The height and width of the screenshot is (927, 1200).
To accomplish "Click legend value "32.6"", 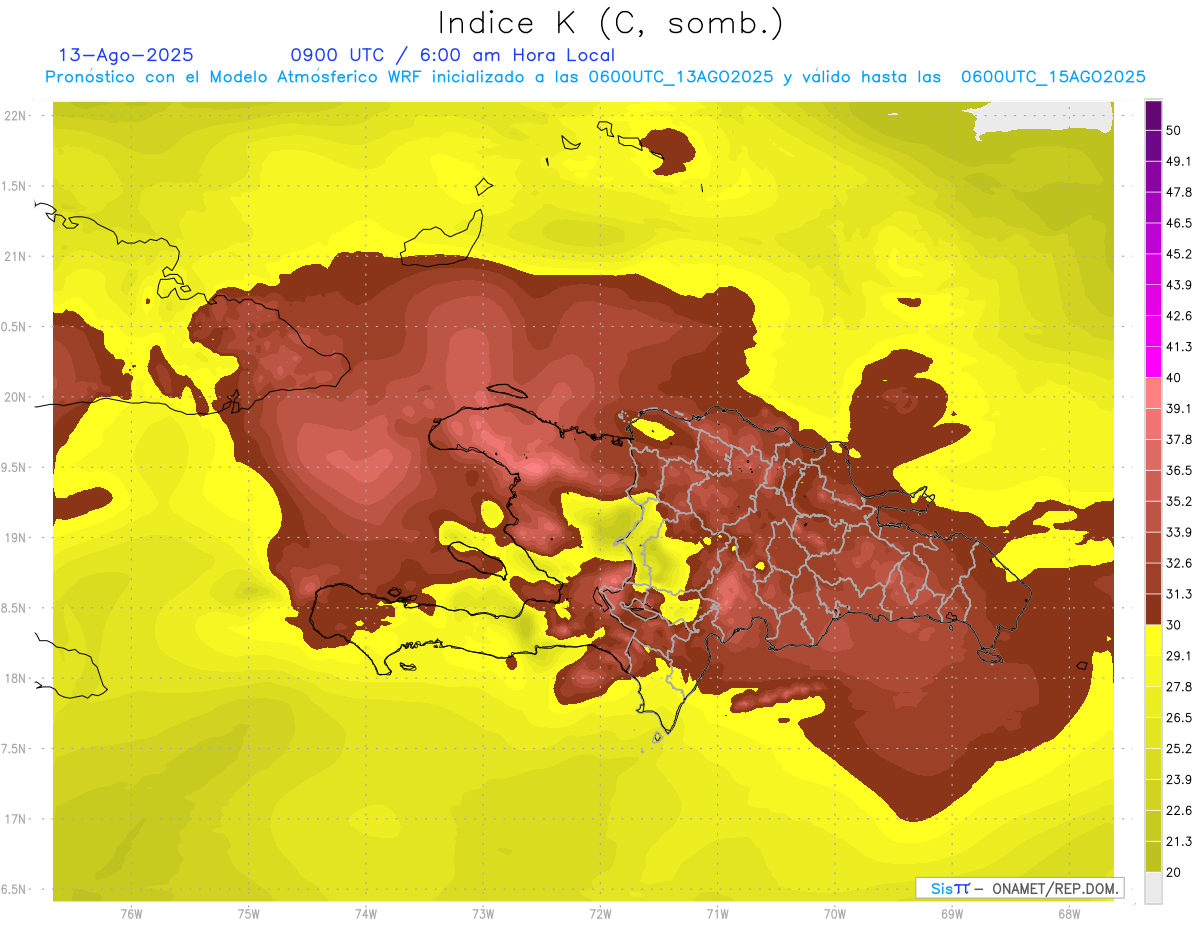I will [1179, 563].
